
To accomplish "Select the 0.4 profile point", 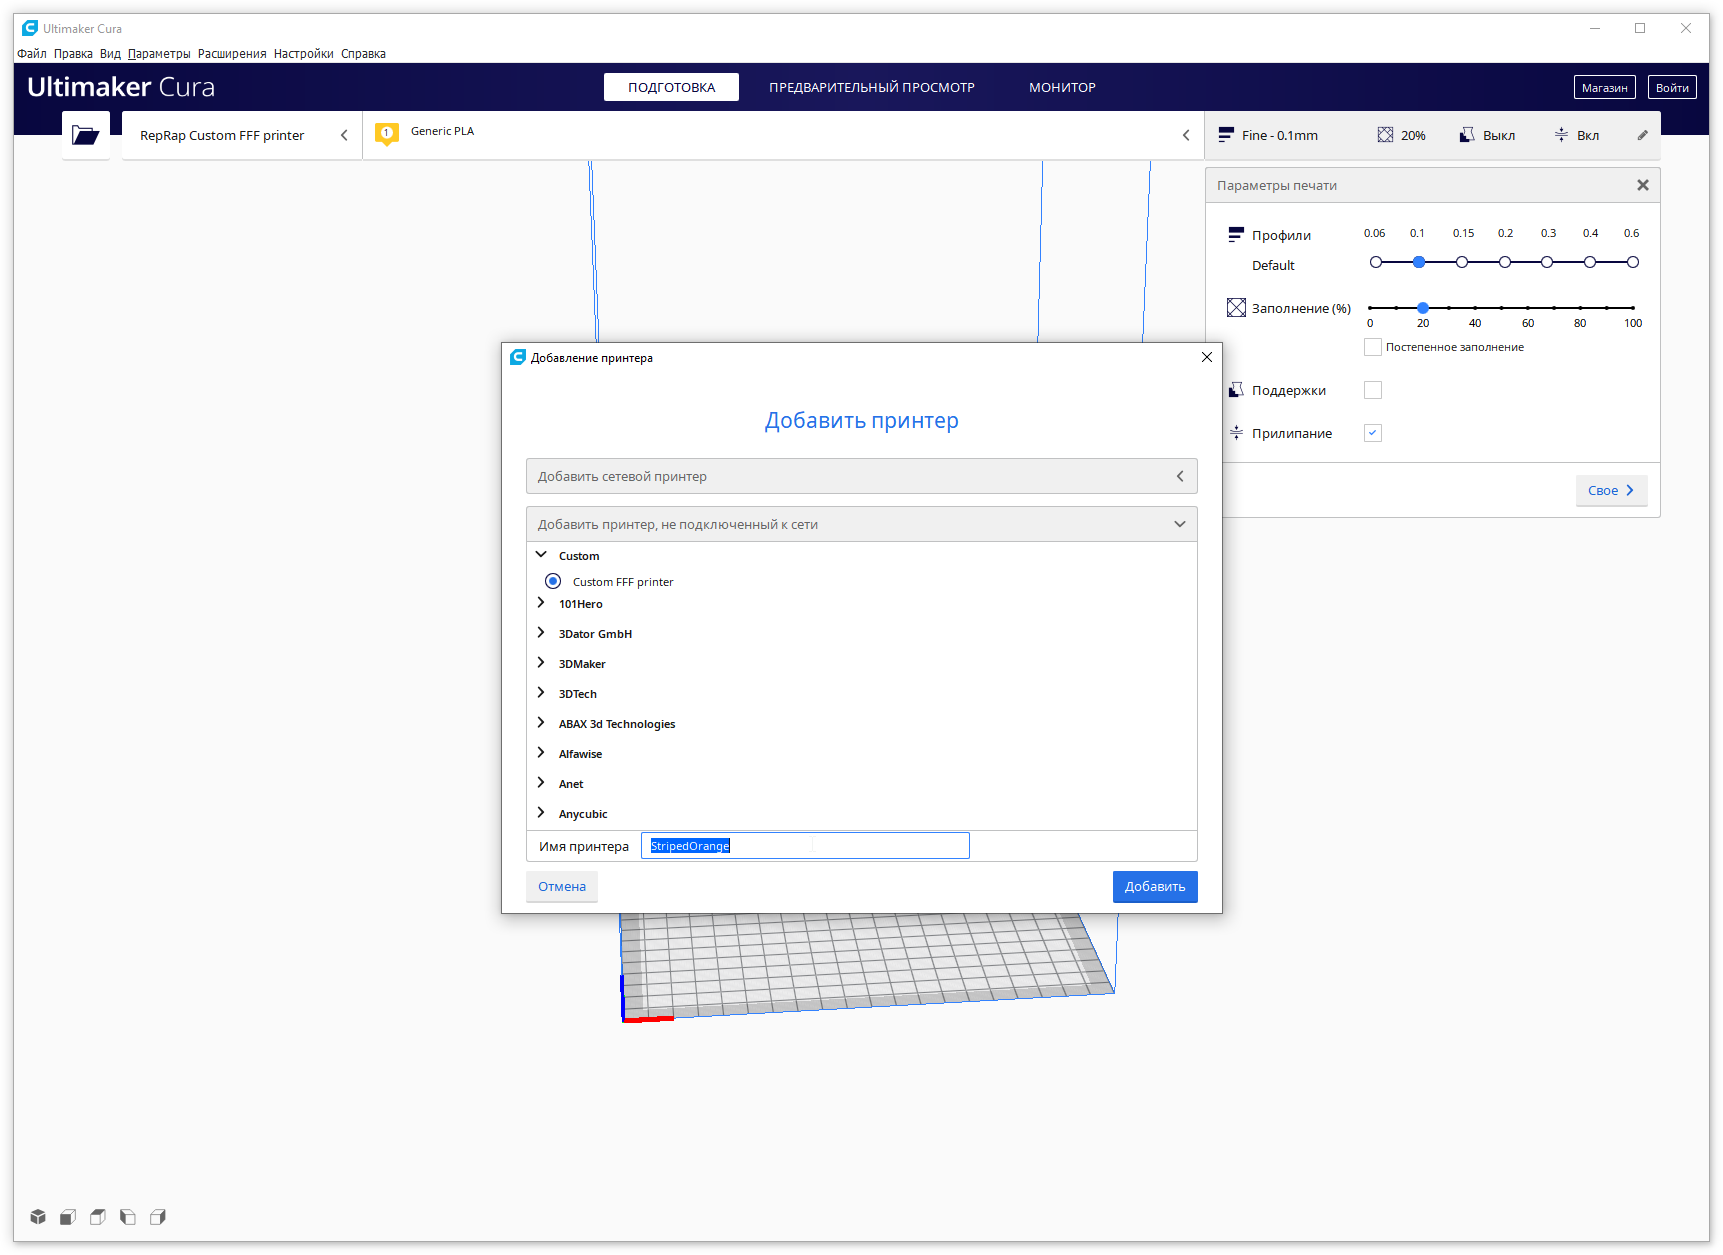I will [1590, 262].
